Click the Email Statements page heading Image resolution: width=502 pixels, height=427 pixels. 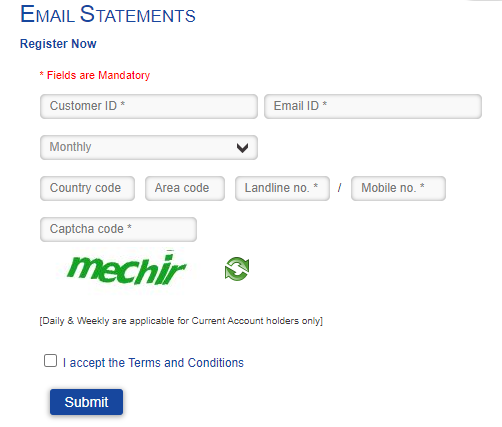[108, 14]
